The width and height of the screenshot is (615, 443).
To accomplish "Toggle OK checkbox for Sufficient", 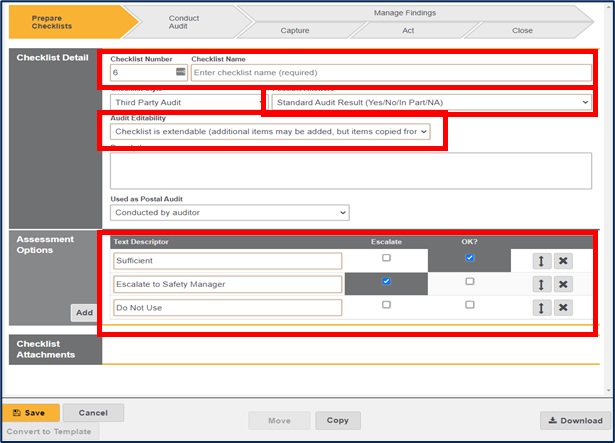I will (469, 258).
